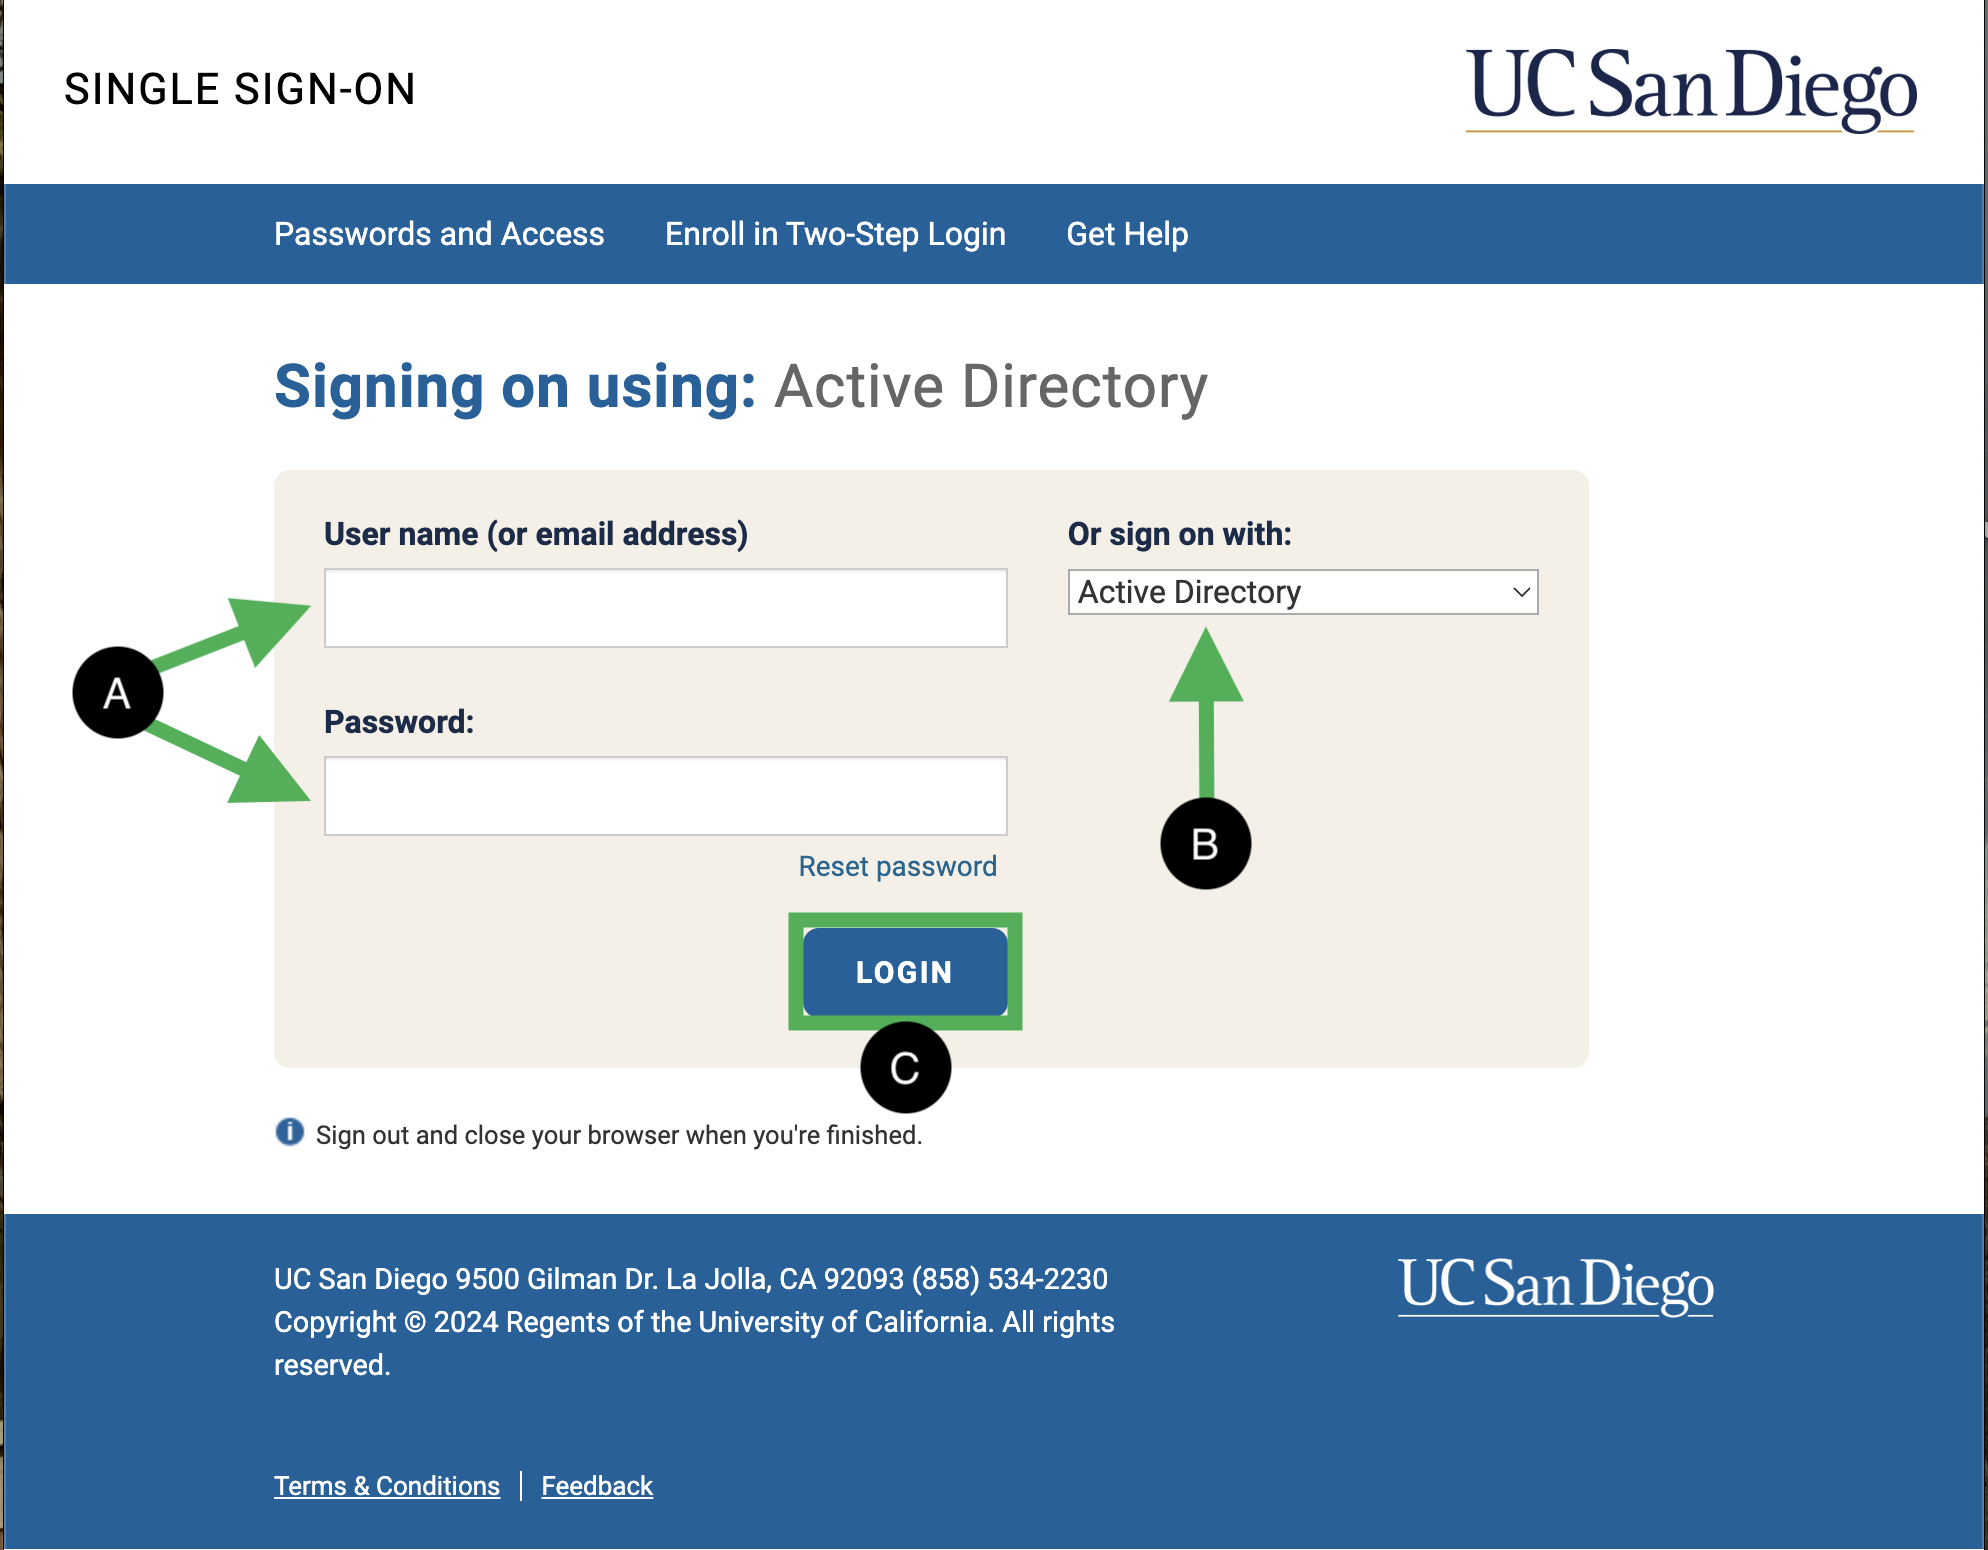Click the UC San Diego footer logo
The height and width of the screenshot is (1550, 1988).
1555,1285
